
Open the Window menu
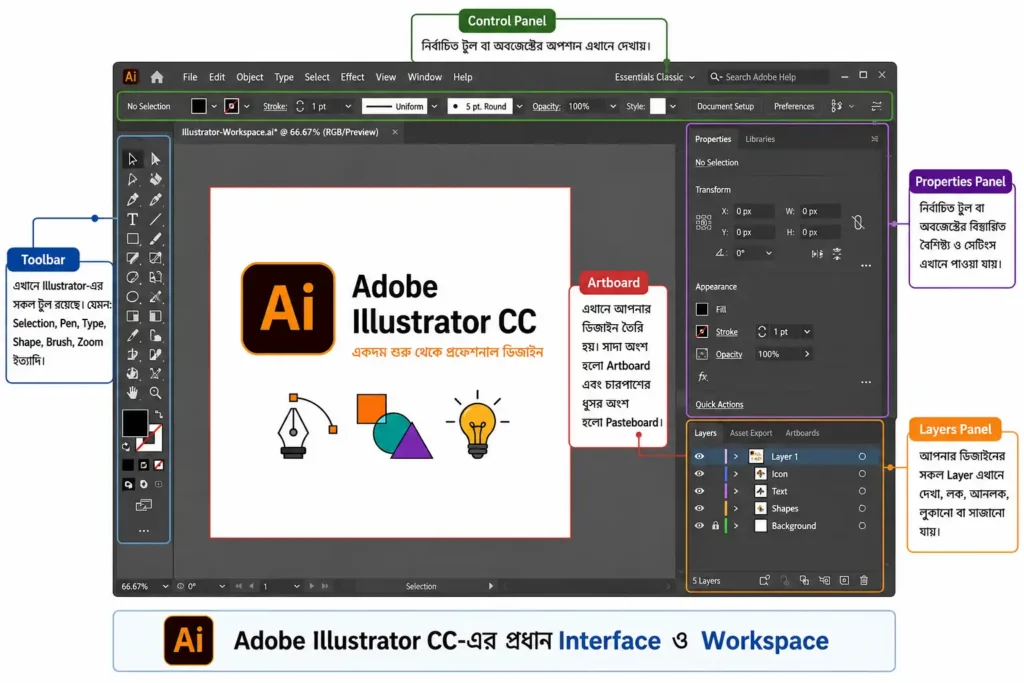coord(424,77)
